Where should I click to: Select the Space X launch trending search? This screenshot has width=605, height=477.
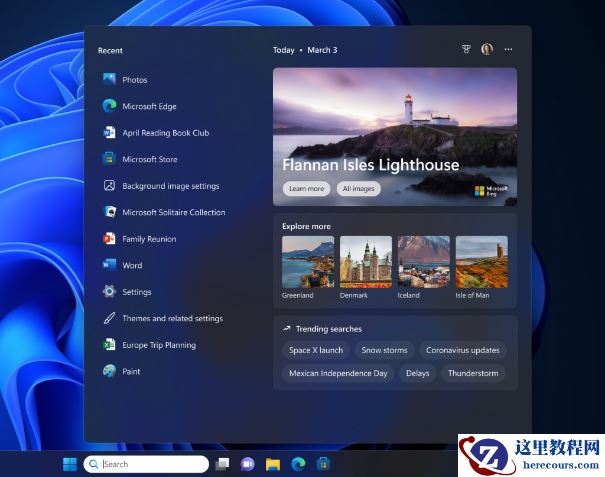316,350
